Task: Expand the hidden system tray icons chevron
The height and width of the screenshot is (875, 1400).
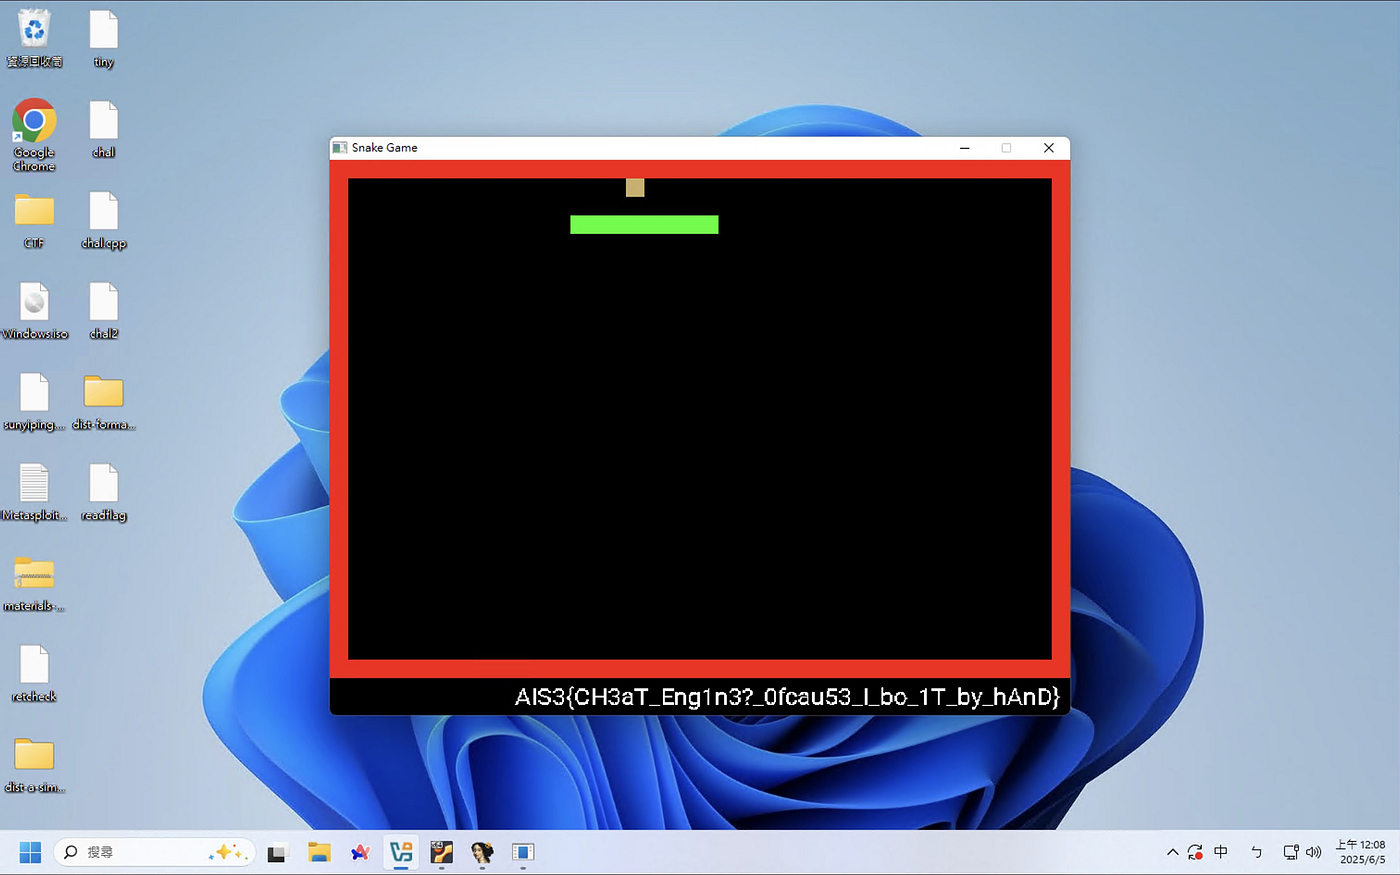Action: (1172, 852)
